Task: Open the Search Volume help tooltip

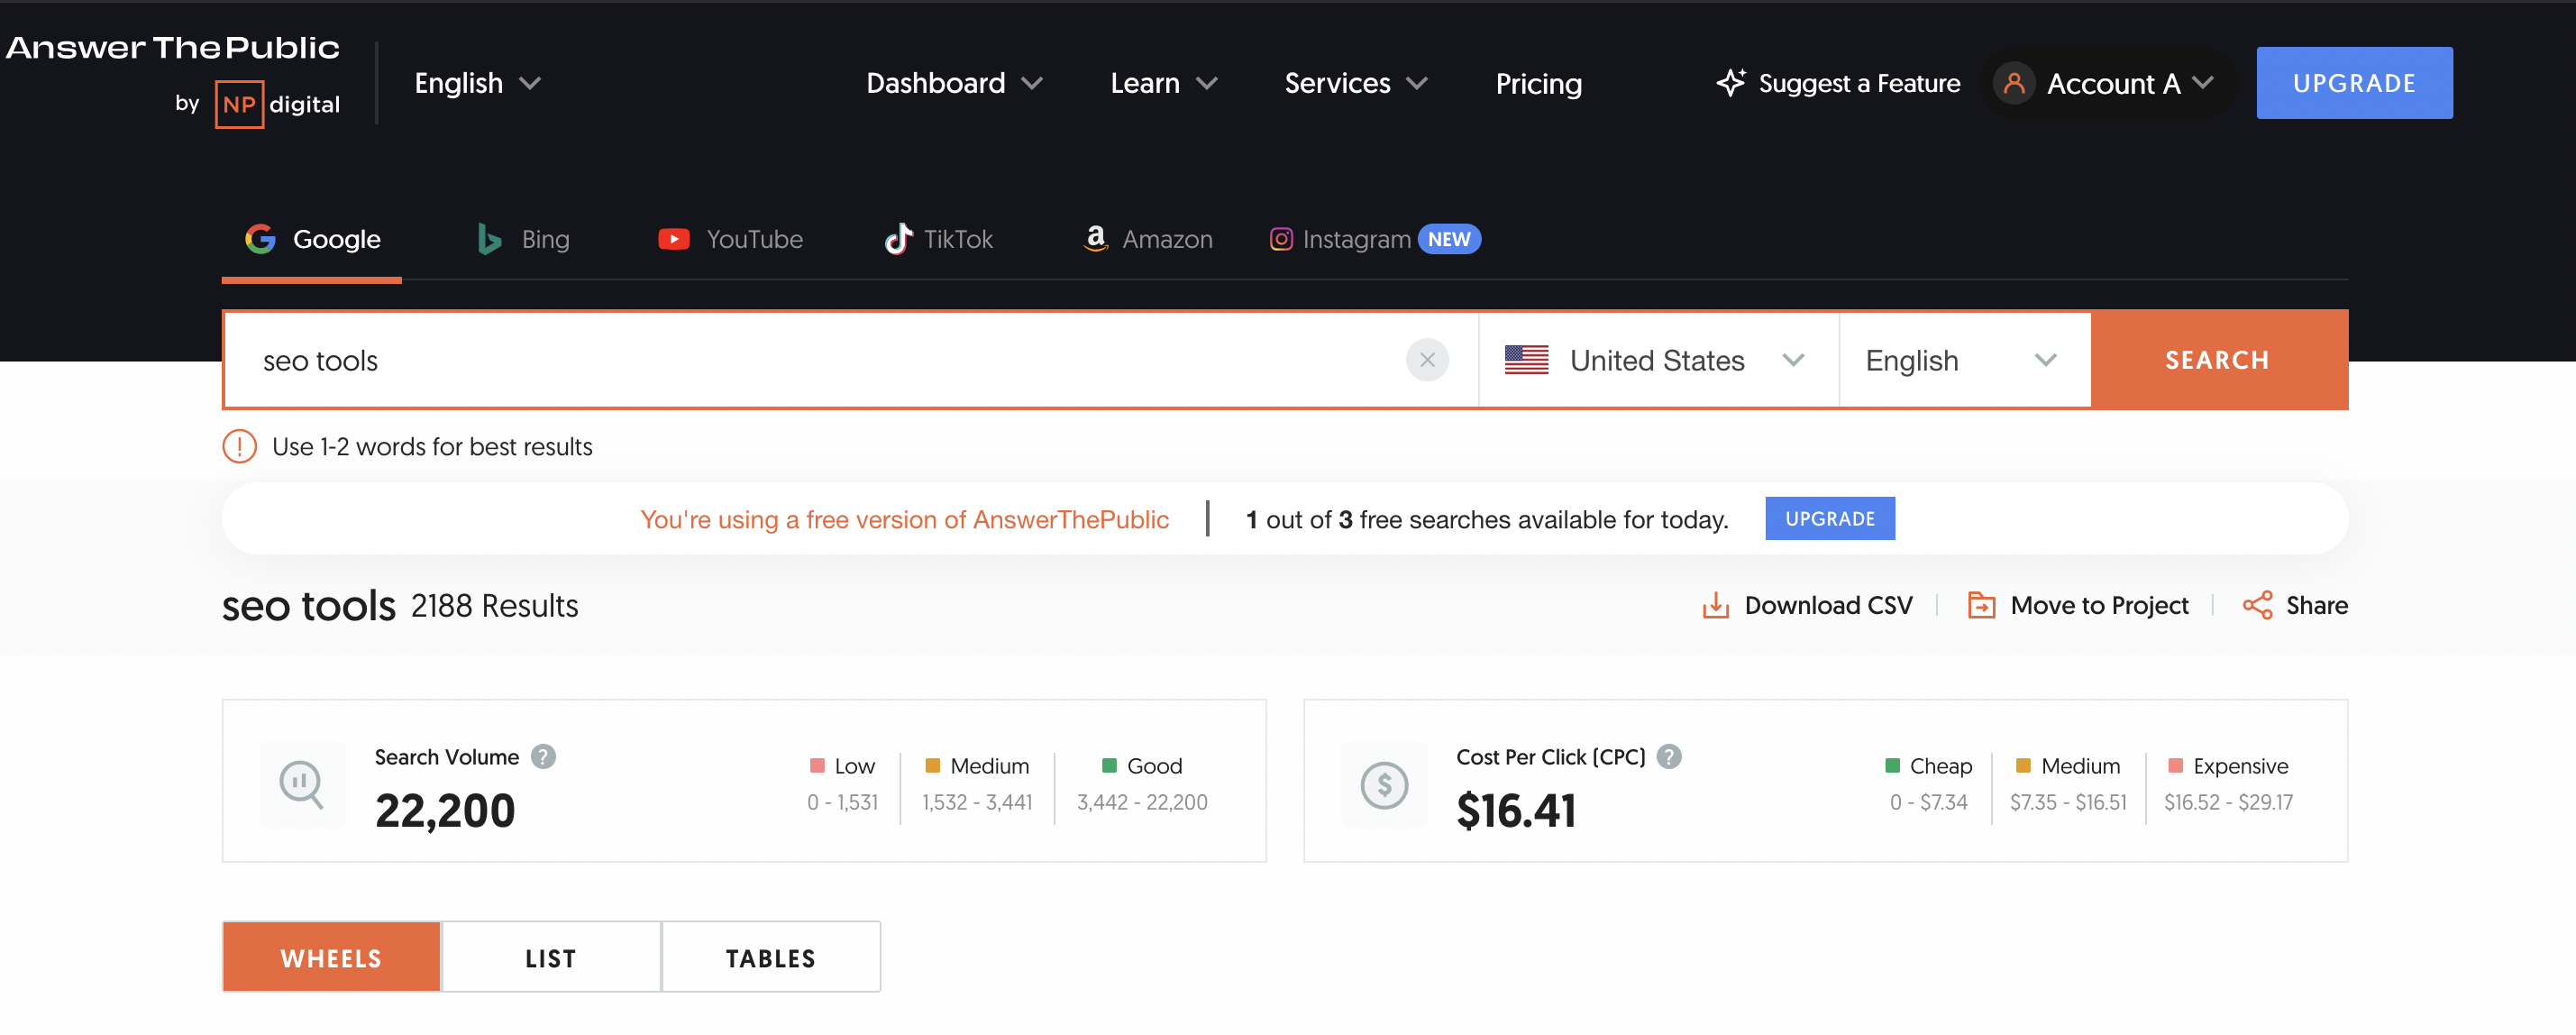Action: click(x=543, y=757)
